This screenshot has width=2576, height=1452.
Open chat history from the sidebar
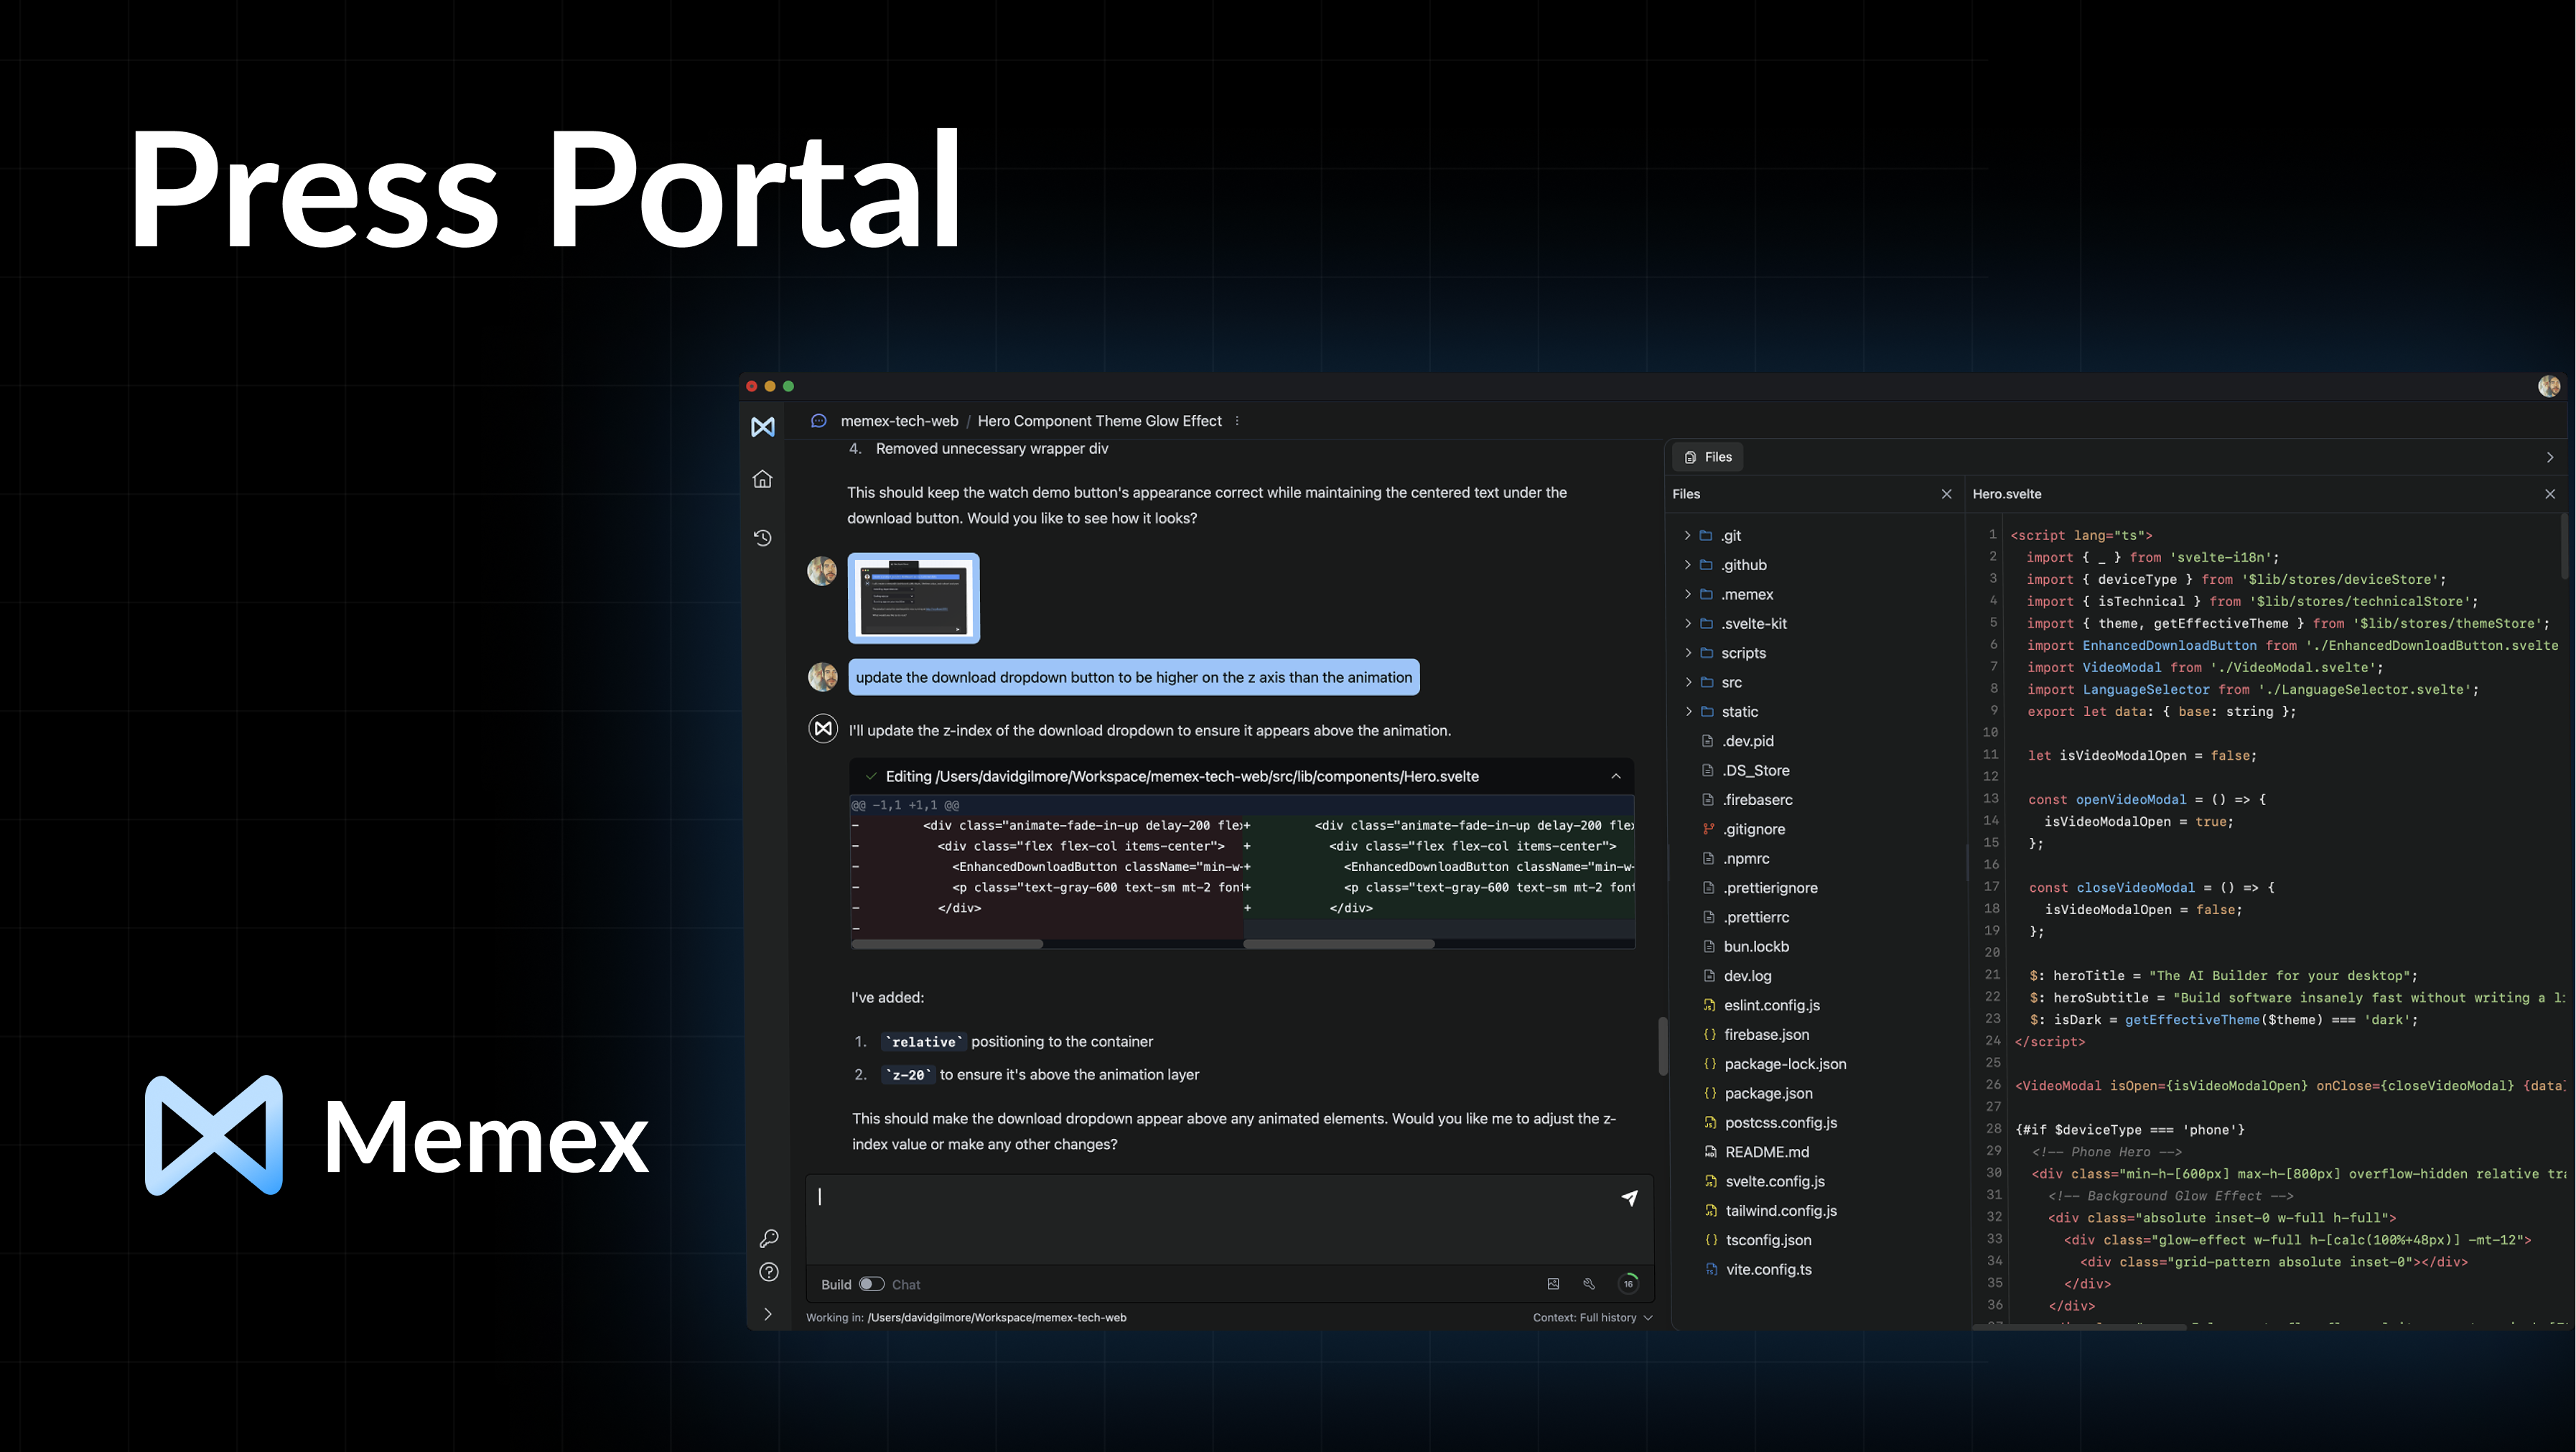pos(763,537)
